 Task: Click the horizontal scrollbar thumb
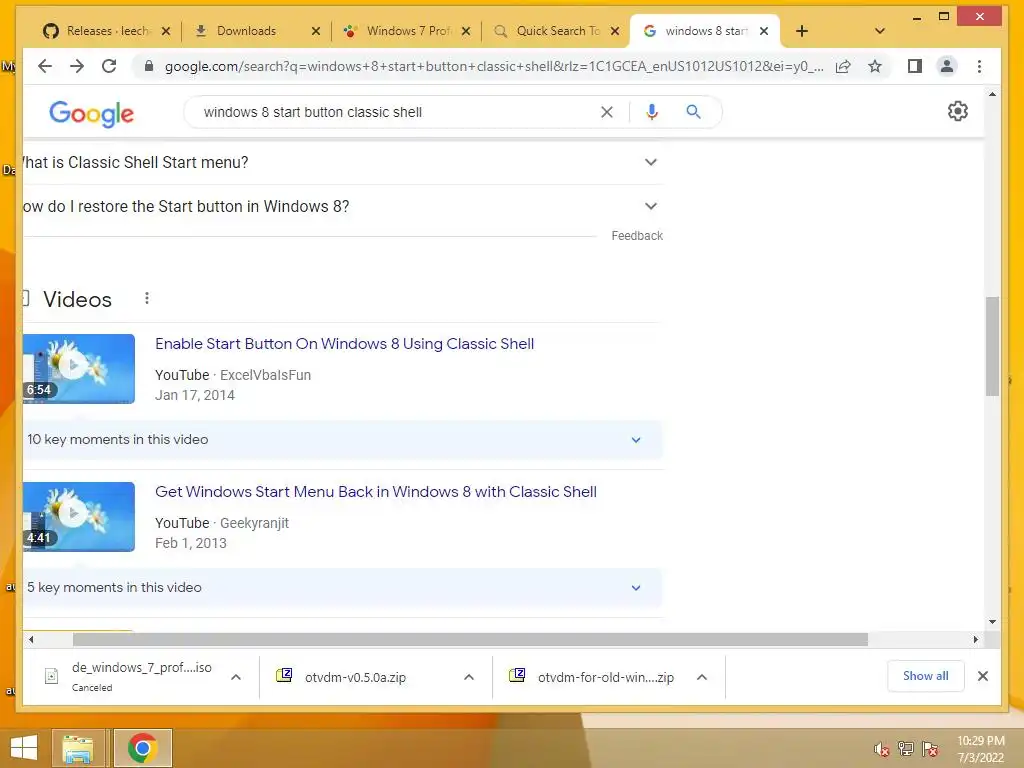point(470,639)
